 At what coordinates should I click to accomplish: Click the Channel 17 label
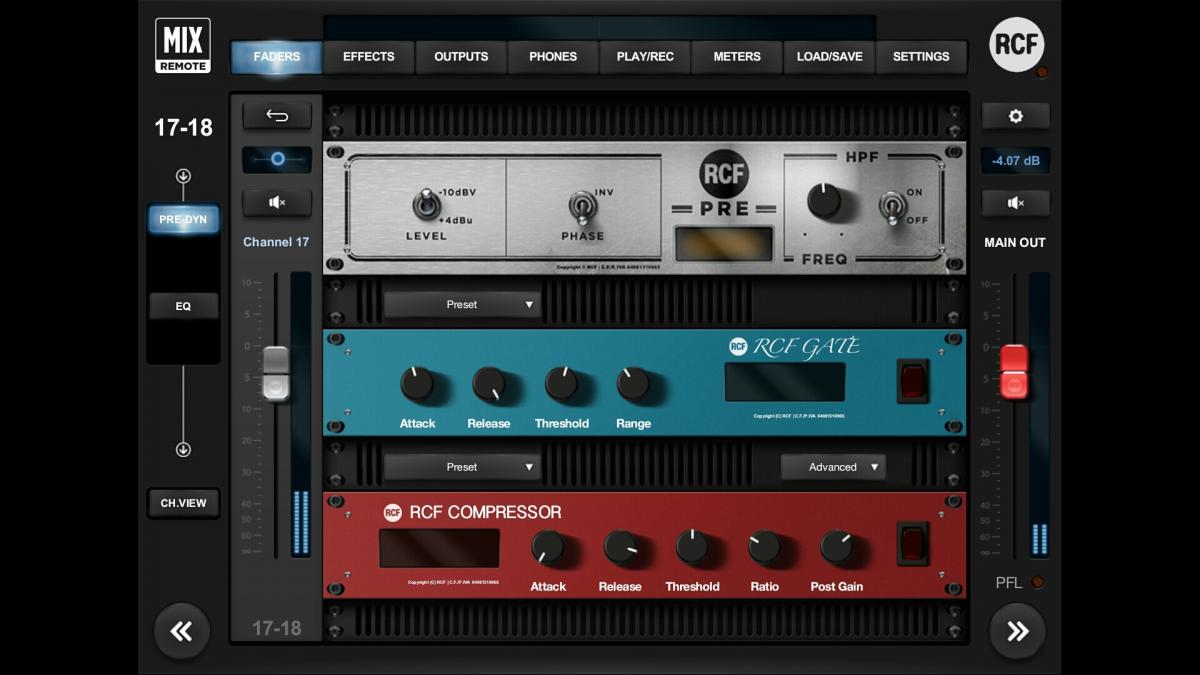[x=276, y=242]
